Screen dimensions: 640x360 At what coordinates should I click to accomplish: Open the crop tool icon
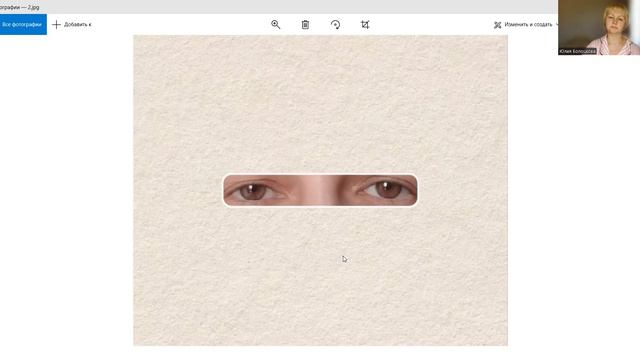point(365,24)
